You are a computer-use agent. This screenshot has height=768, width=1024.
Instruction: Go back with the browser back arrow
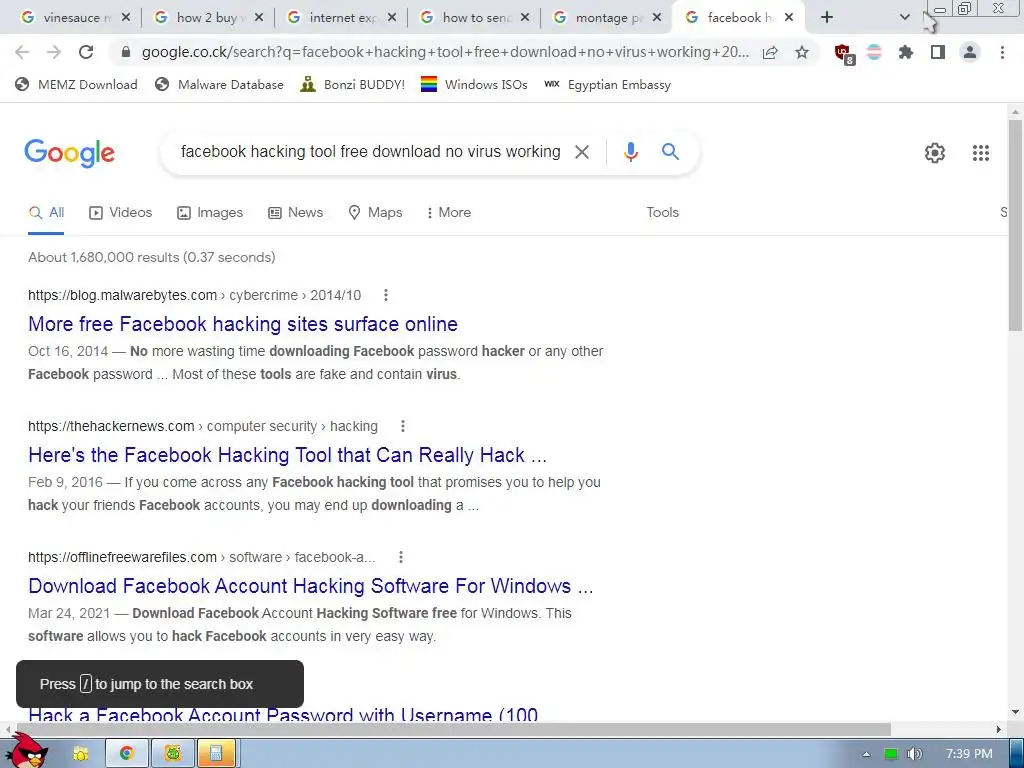pyautogui.click(x=22, y=52)
